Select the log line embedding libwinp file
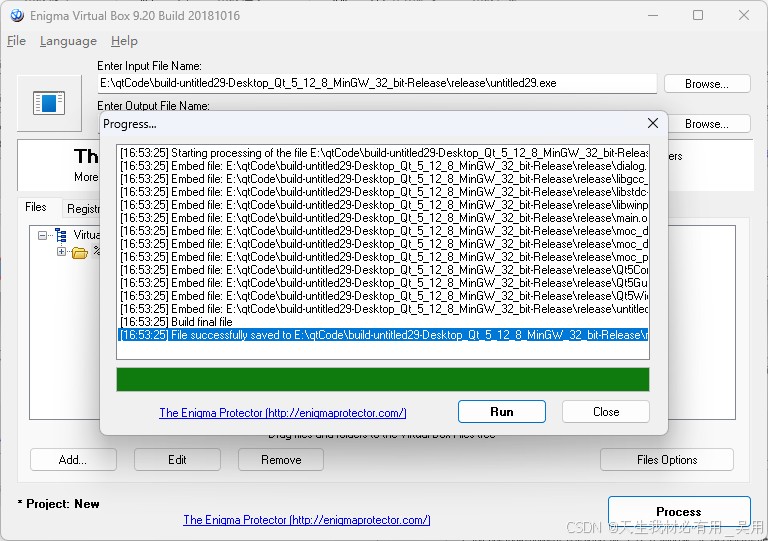 point(384,205)
